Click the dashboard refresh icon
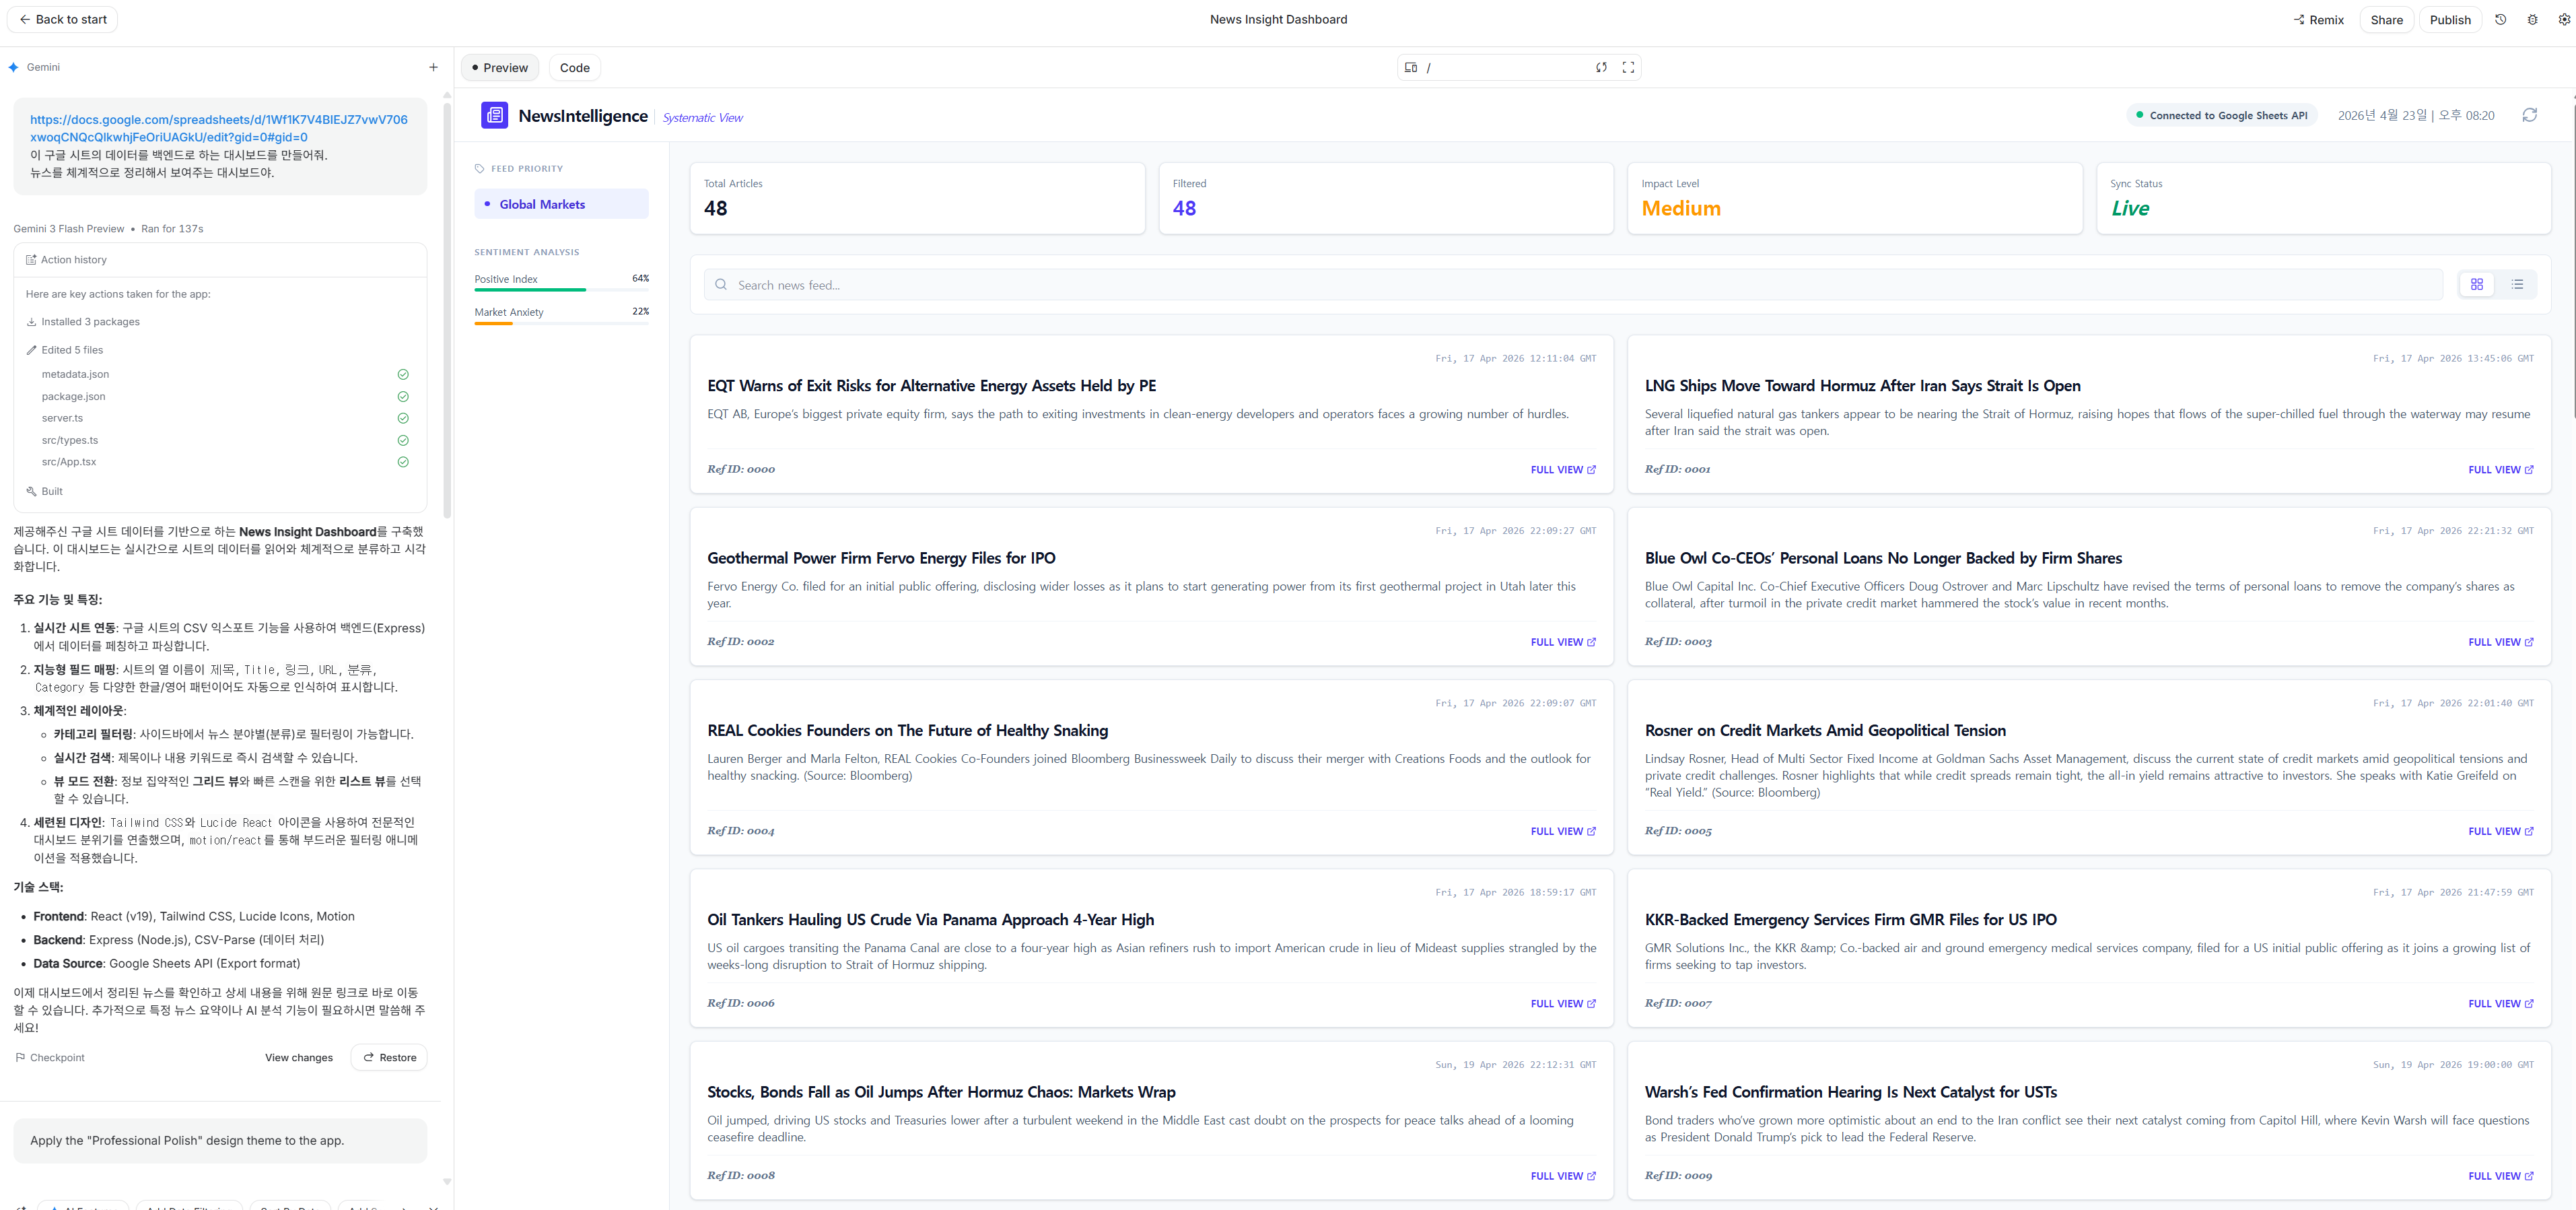 tap(2529, 116)
